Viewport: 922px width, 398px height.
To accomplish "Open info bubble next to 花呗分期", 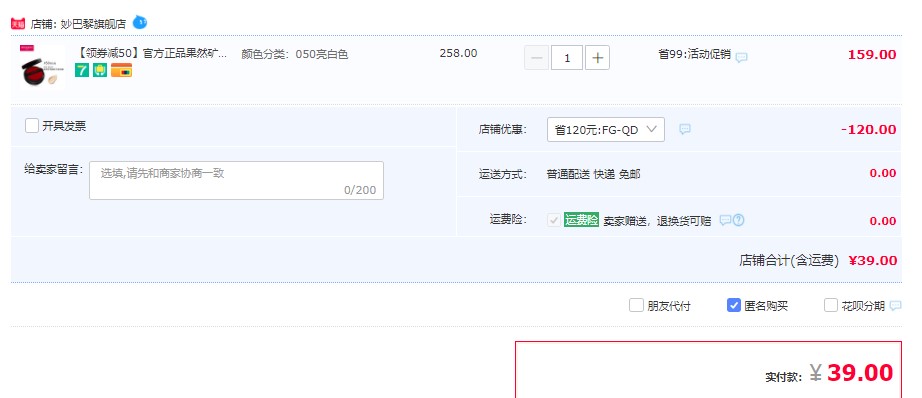I will point(895,306).
